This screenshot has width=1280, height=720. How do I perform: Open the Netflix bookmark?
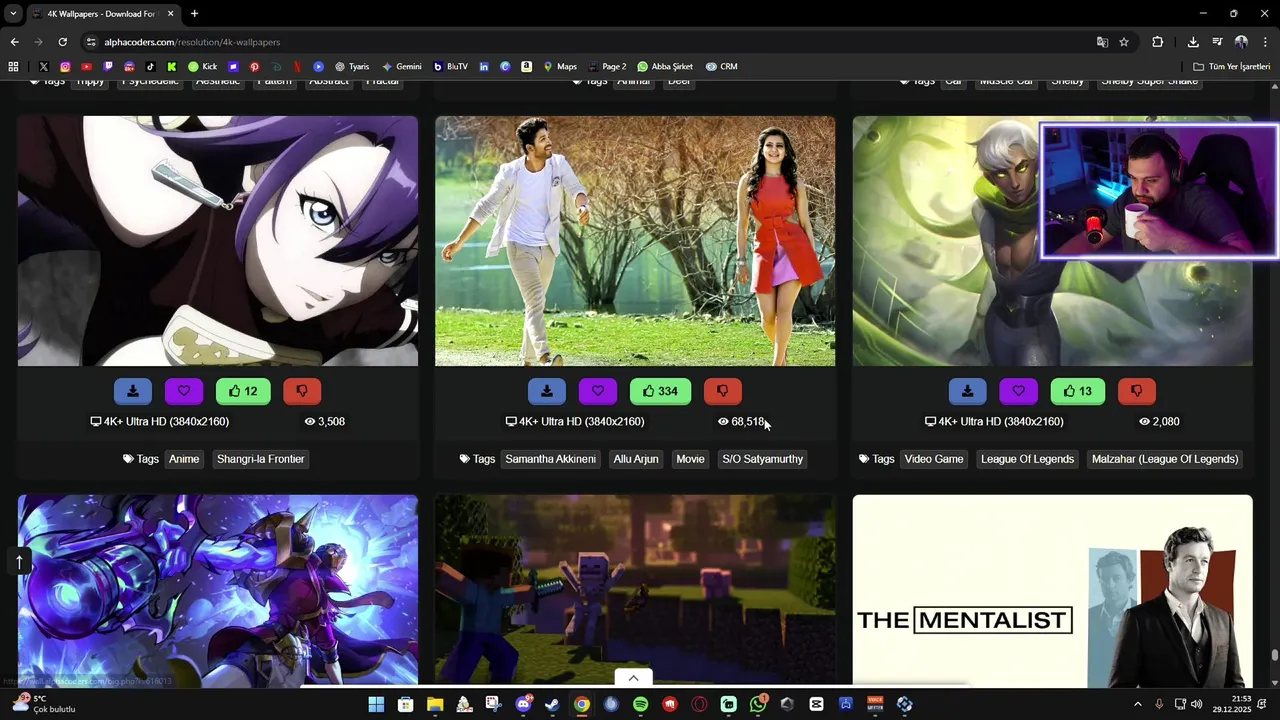pyautogui.click(x=297, y=67)
